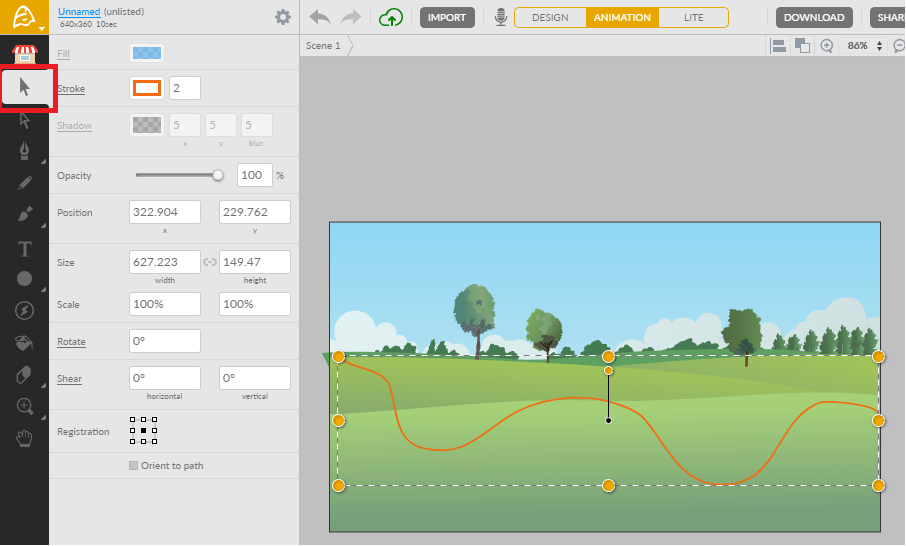
Task: Select the Pencil tool
Action: (24, 182)
